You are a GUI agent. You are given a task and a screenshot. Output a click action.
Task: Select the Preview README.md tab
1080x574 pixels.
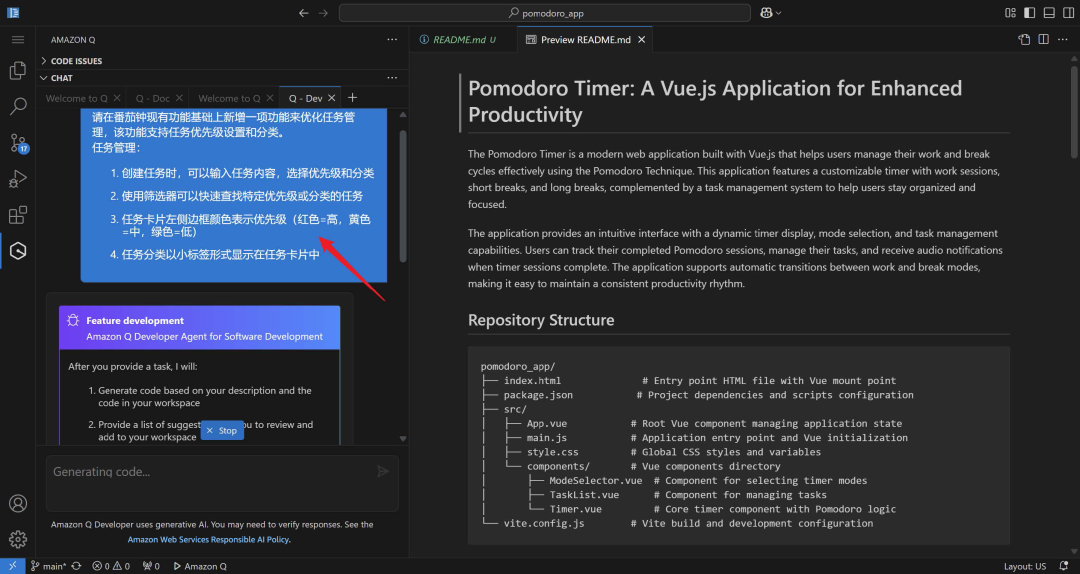coord(585,40)
